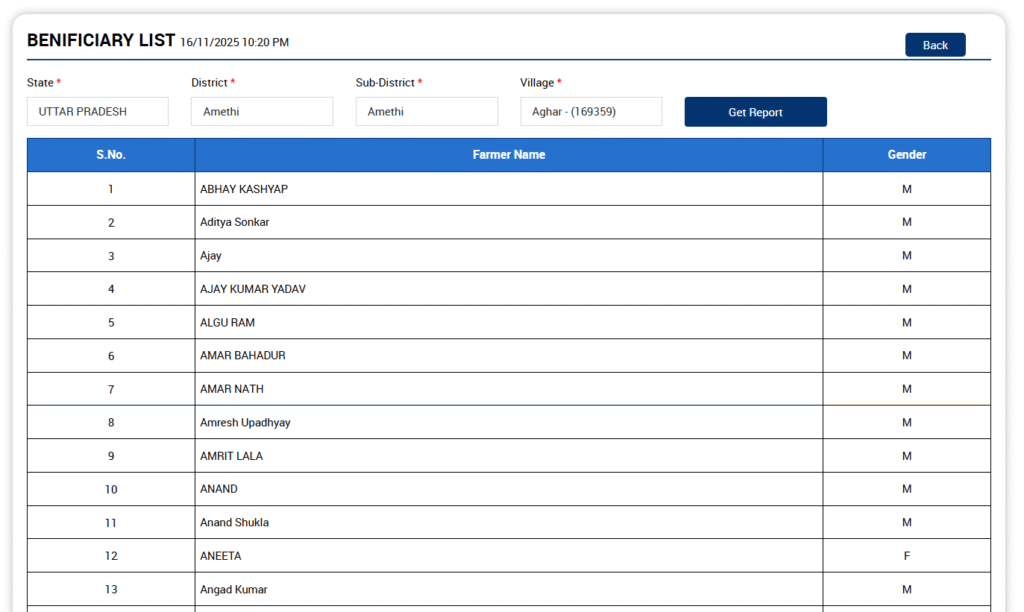The width and height of the screenshot is (1024, 612).
Task: Select the Village field showing Aghar
Action: click(x=590, y=112)
